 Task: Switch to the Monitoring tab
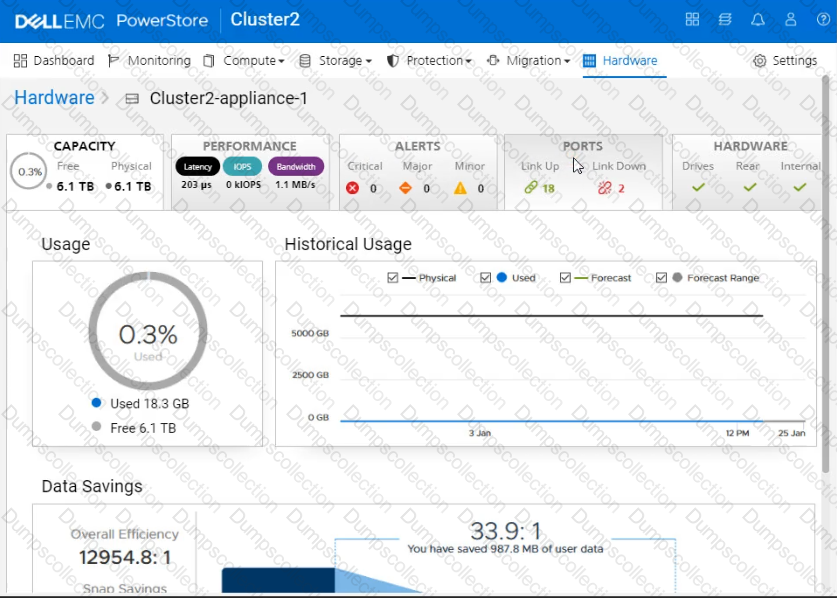point(149,61)
